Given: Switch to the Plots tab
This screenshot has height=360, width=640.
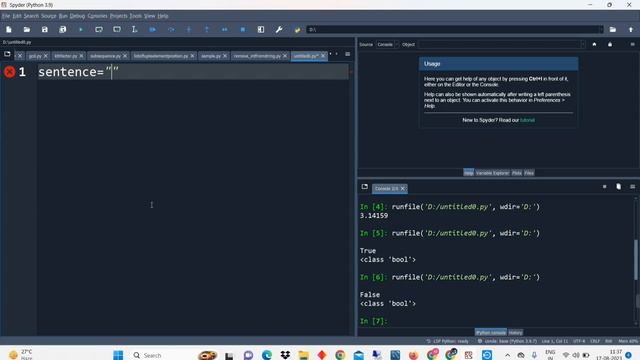Looking at the screenshot, I should (517, 173).
